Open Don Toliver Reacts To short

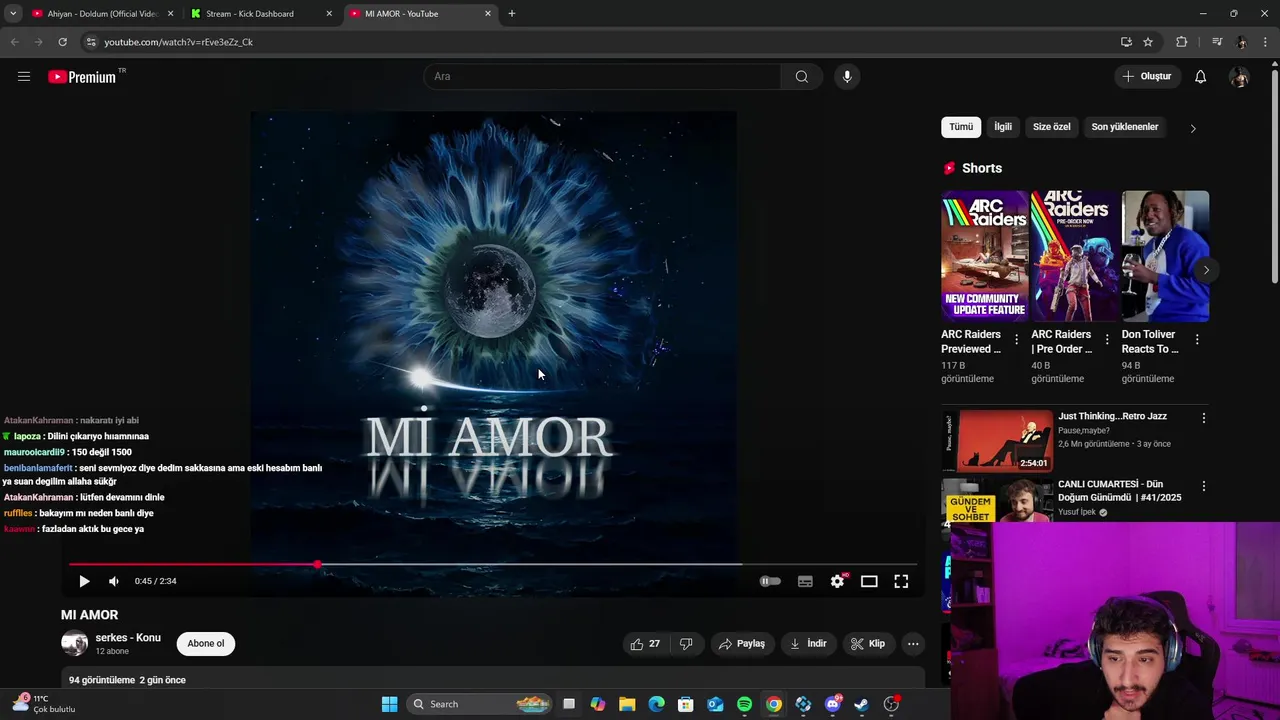[x=1165, y=256]
